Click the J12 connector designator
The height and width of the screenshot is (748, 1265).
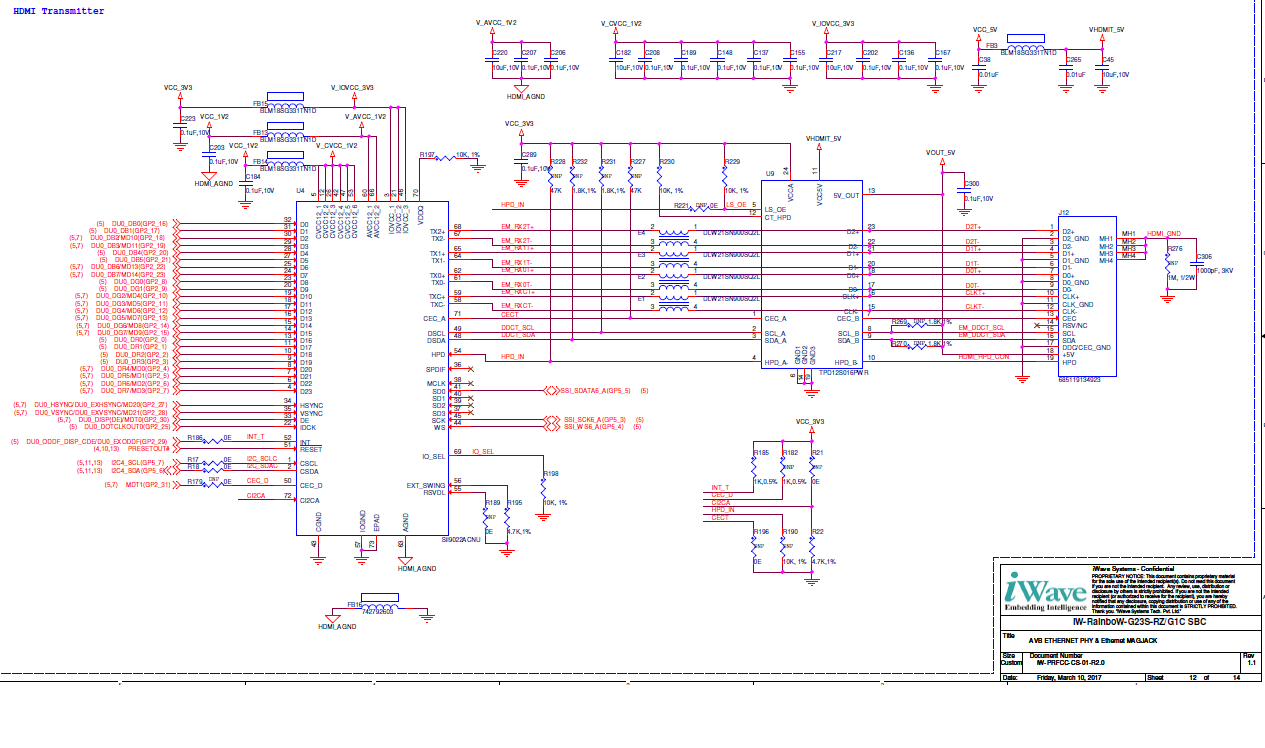1065,212
